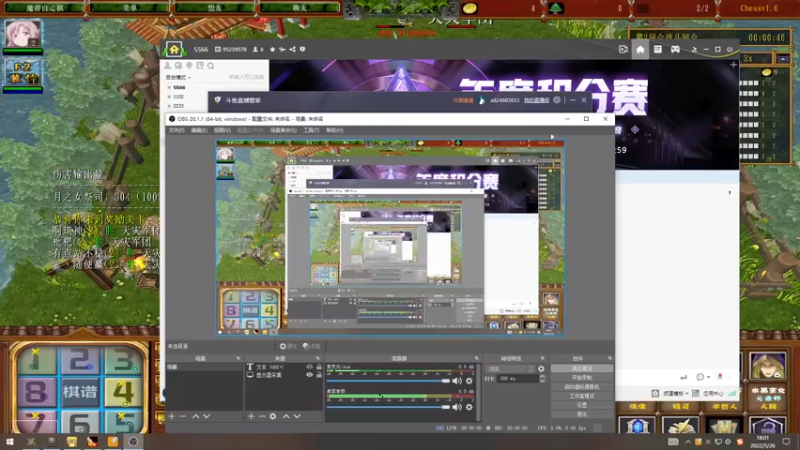The image size is (800, 450).
Task: Toggle visibility of display capture source
Action: [309, 375]
